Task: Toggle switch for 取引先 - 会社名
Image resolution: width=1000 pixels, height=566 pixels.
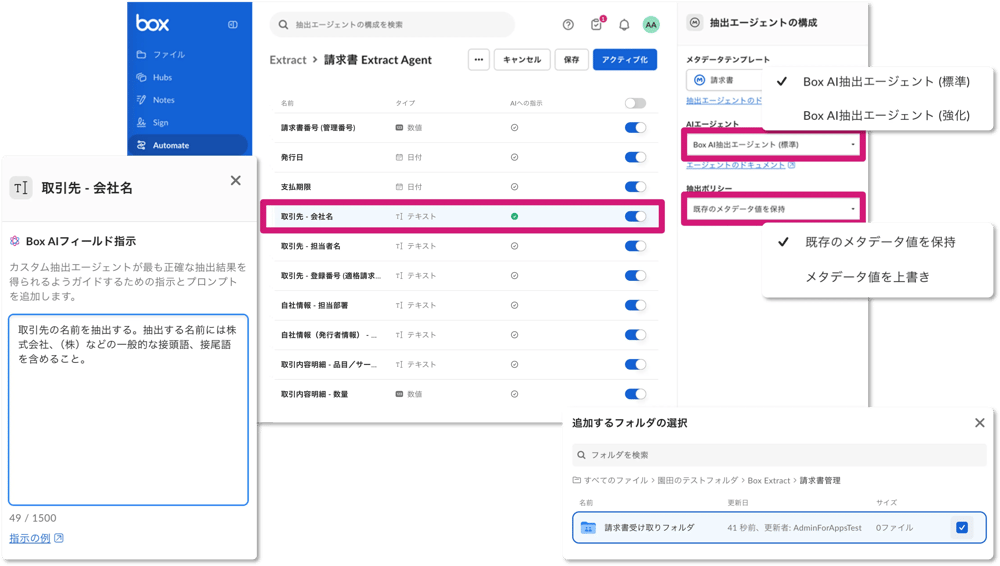Action: coord(635,216)
